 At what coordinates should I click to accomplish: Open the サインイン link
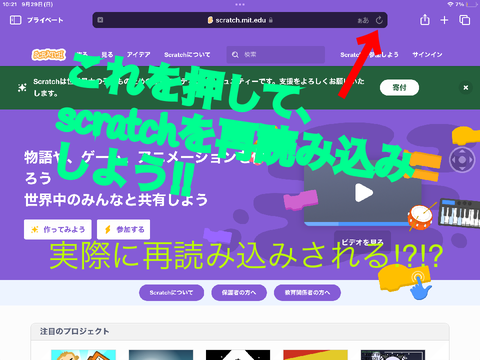point(427,55)
